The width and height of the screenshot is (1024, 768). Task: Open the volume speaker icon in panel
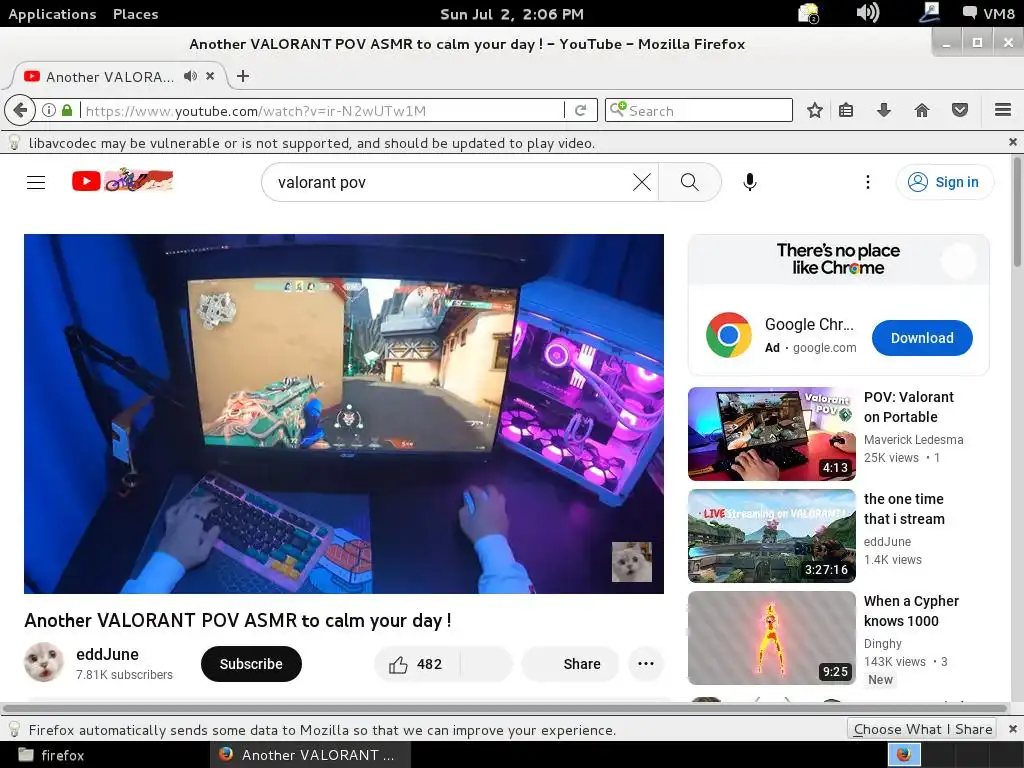(x=867, y=12)
